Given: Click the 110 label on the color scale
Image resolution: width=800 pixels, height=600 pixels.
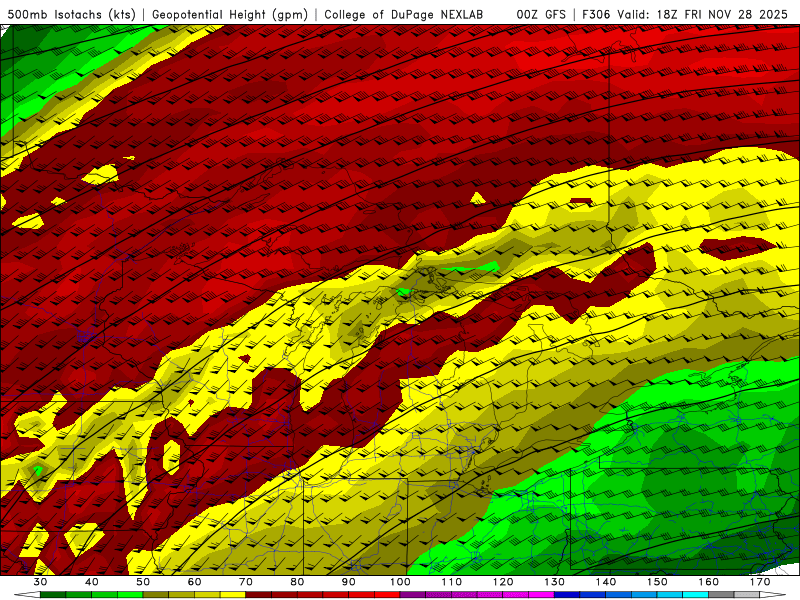Looking at the screenshot, I should 452,582.
